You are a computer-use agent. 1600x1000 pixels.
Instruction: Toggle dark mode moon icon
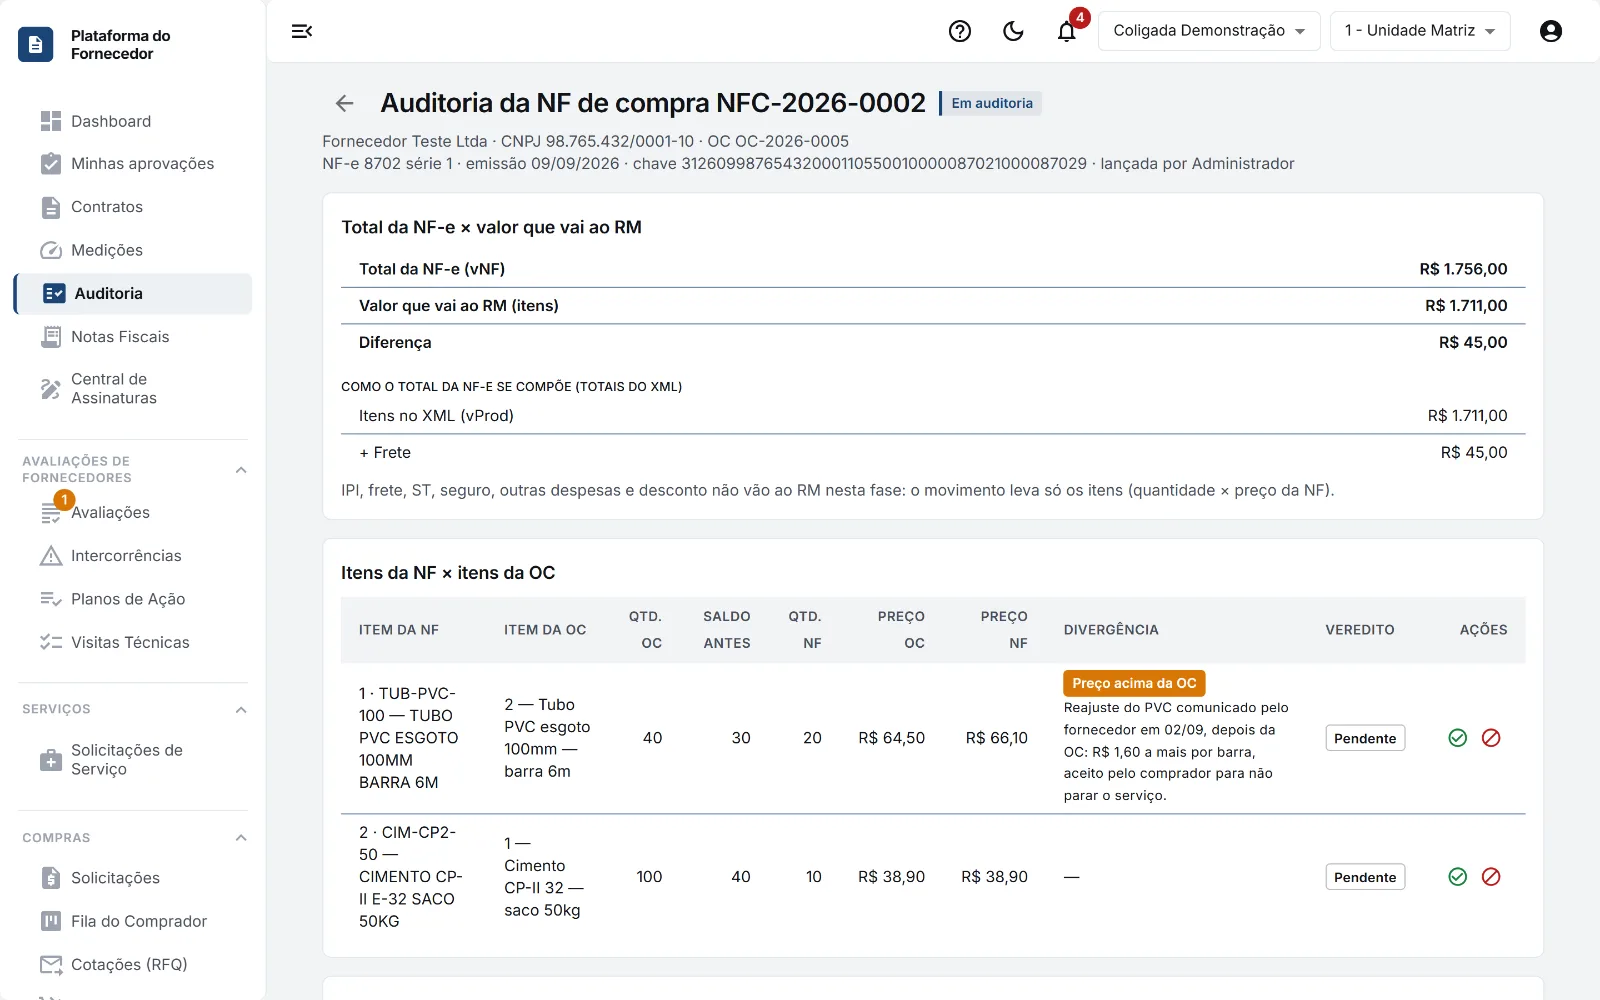(1013, 31)
